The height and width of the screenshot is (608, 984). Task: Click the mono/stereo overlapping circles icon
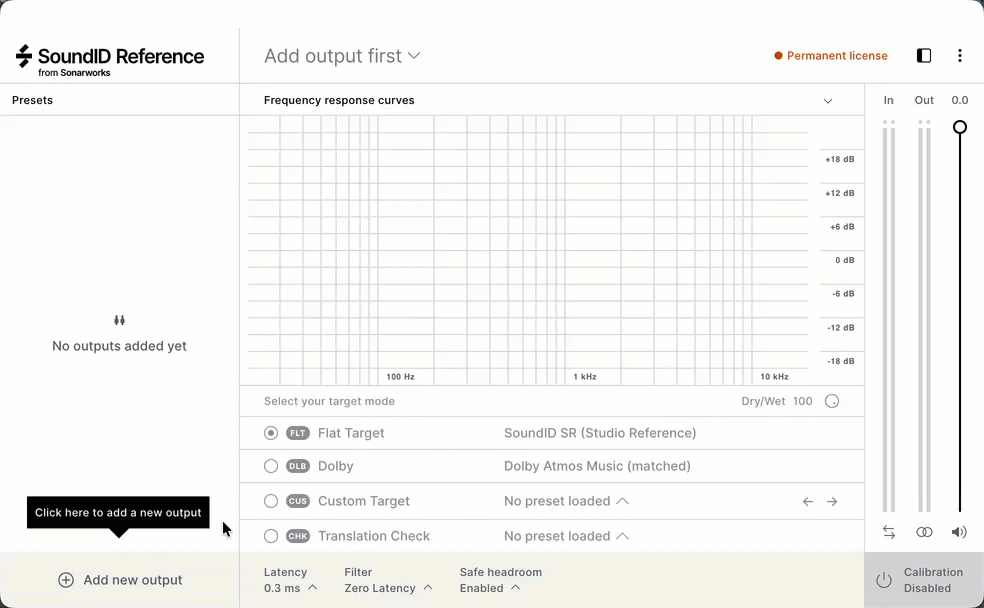click(x=924, y=532)
